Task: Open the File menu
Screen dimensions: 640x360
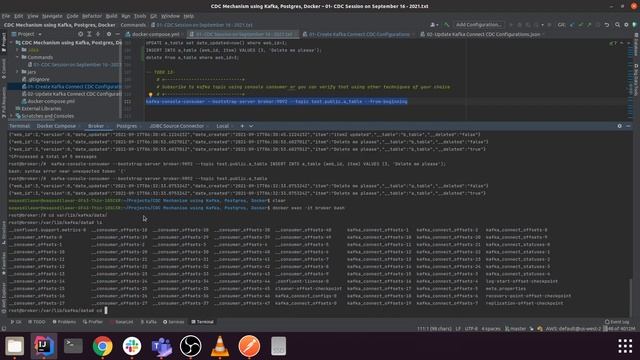Action: [x=6, y=16]
